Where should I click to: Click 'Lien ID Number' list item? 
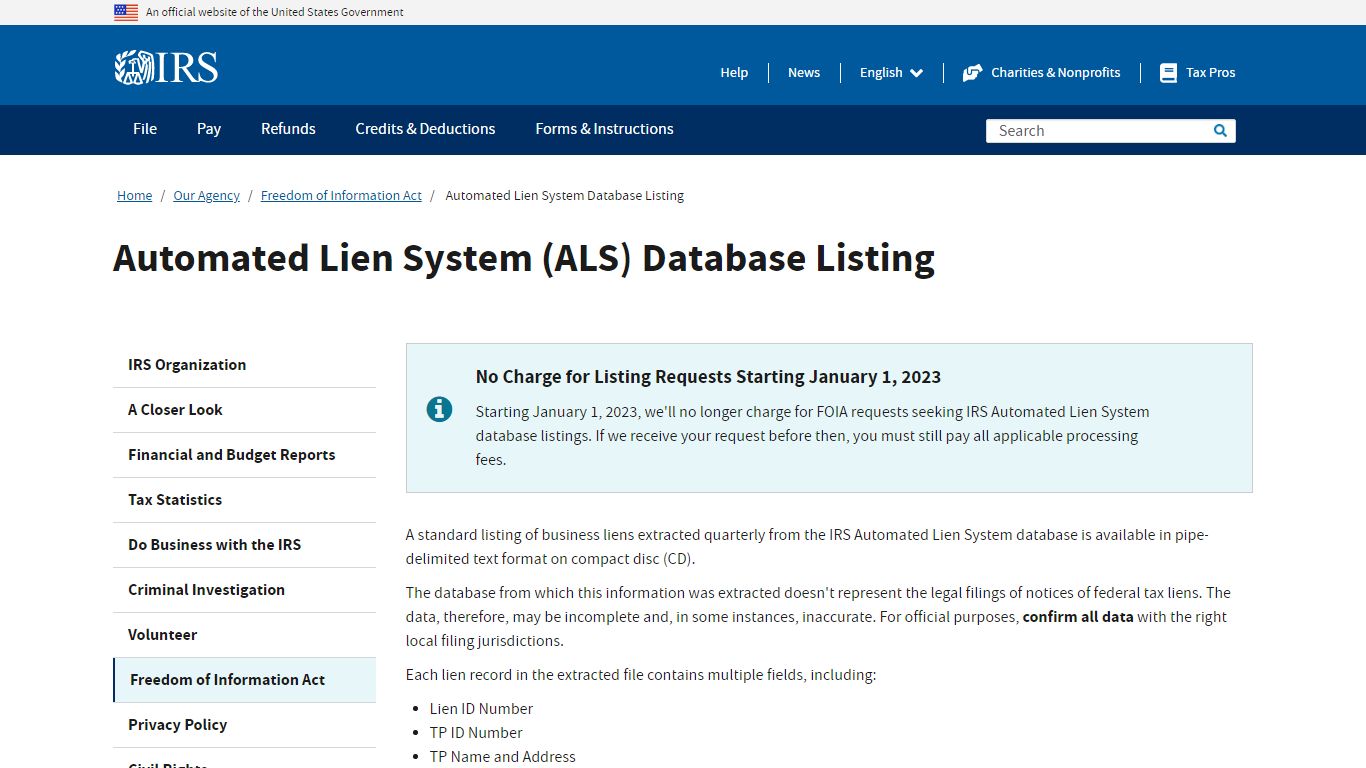481,709
